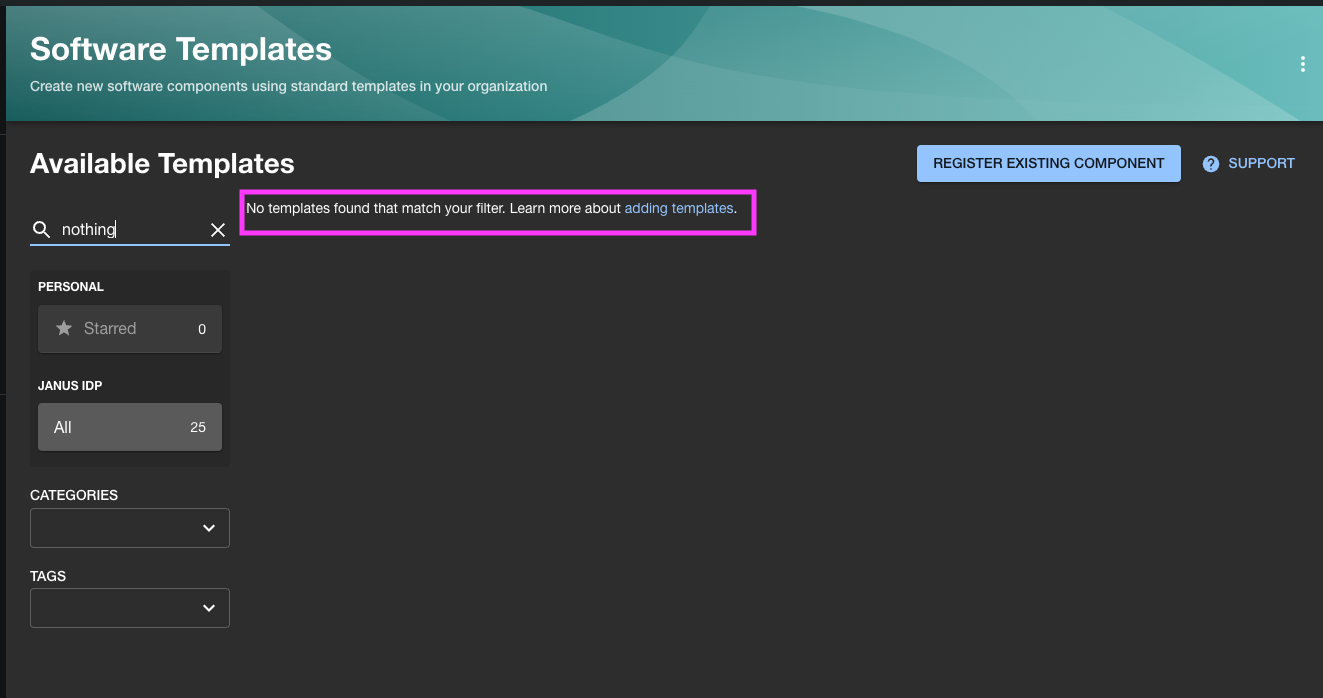The height and width of the screenshot is (698, 1323).
Task: Click the Software Templates page title
Action: tap(181, 49)
